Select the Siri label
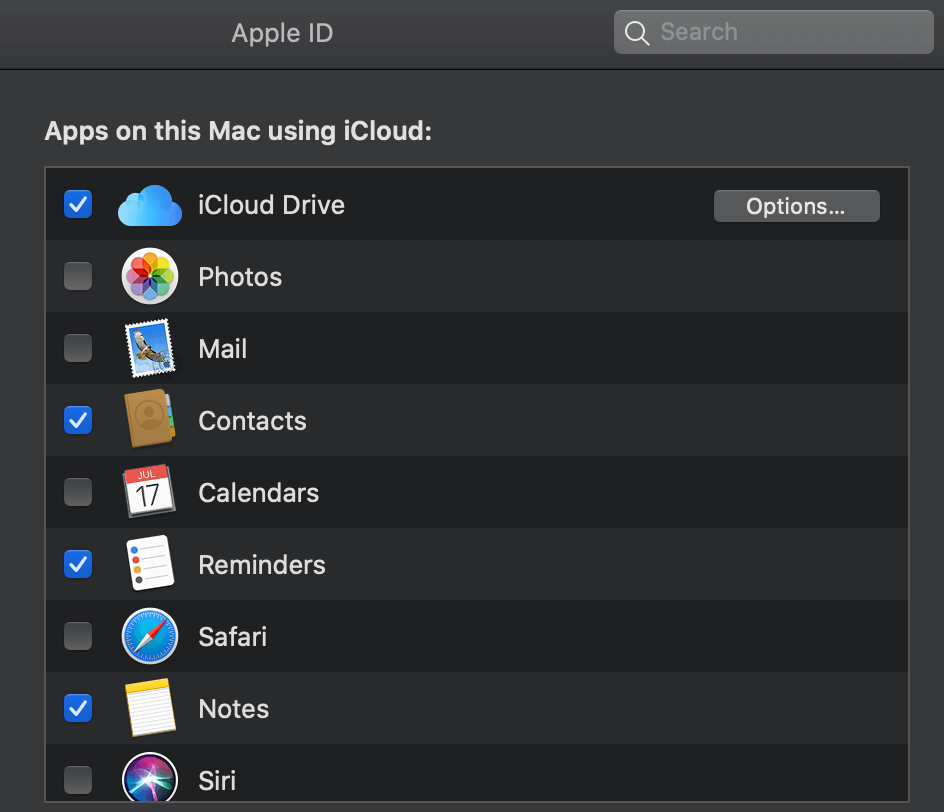This screenshot has width=944, height=812. click(x=217, y=781)
